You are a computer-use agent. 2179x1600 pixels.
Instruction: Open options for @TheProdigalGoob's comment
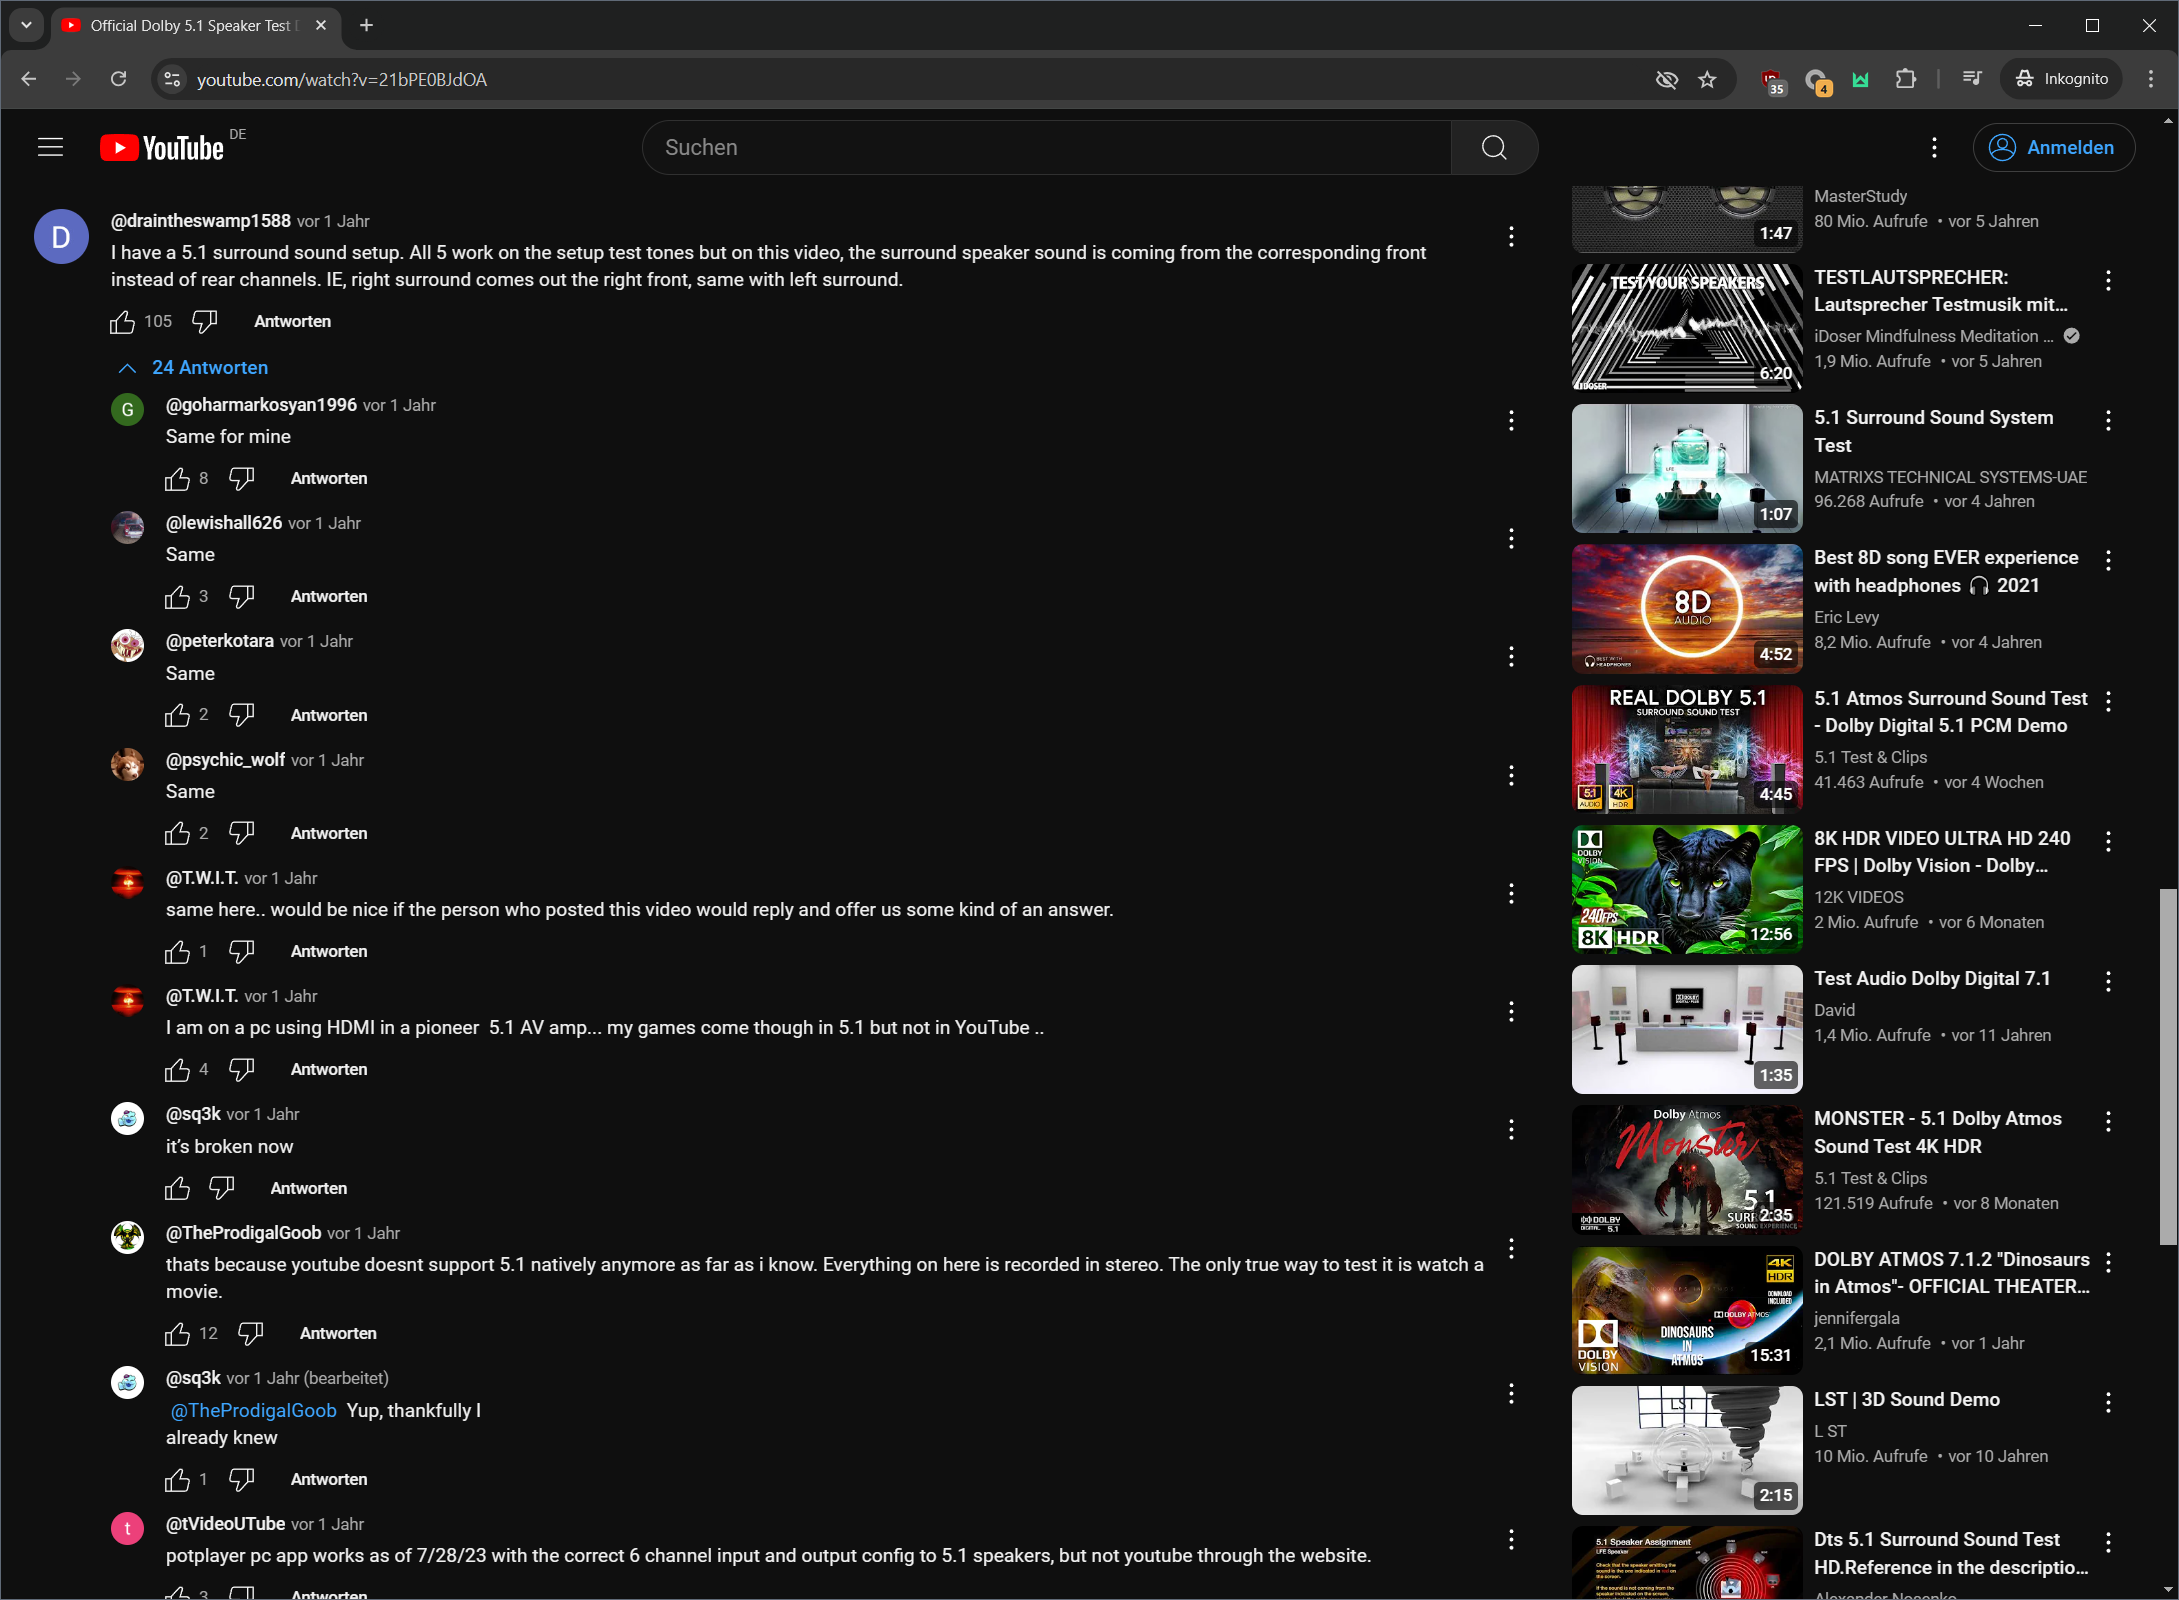tap(1511, 1248)
